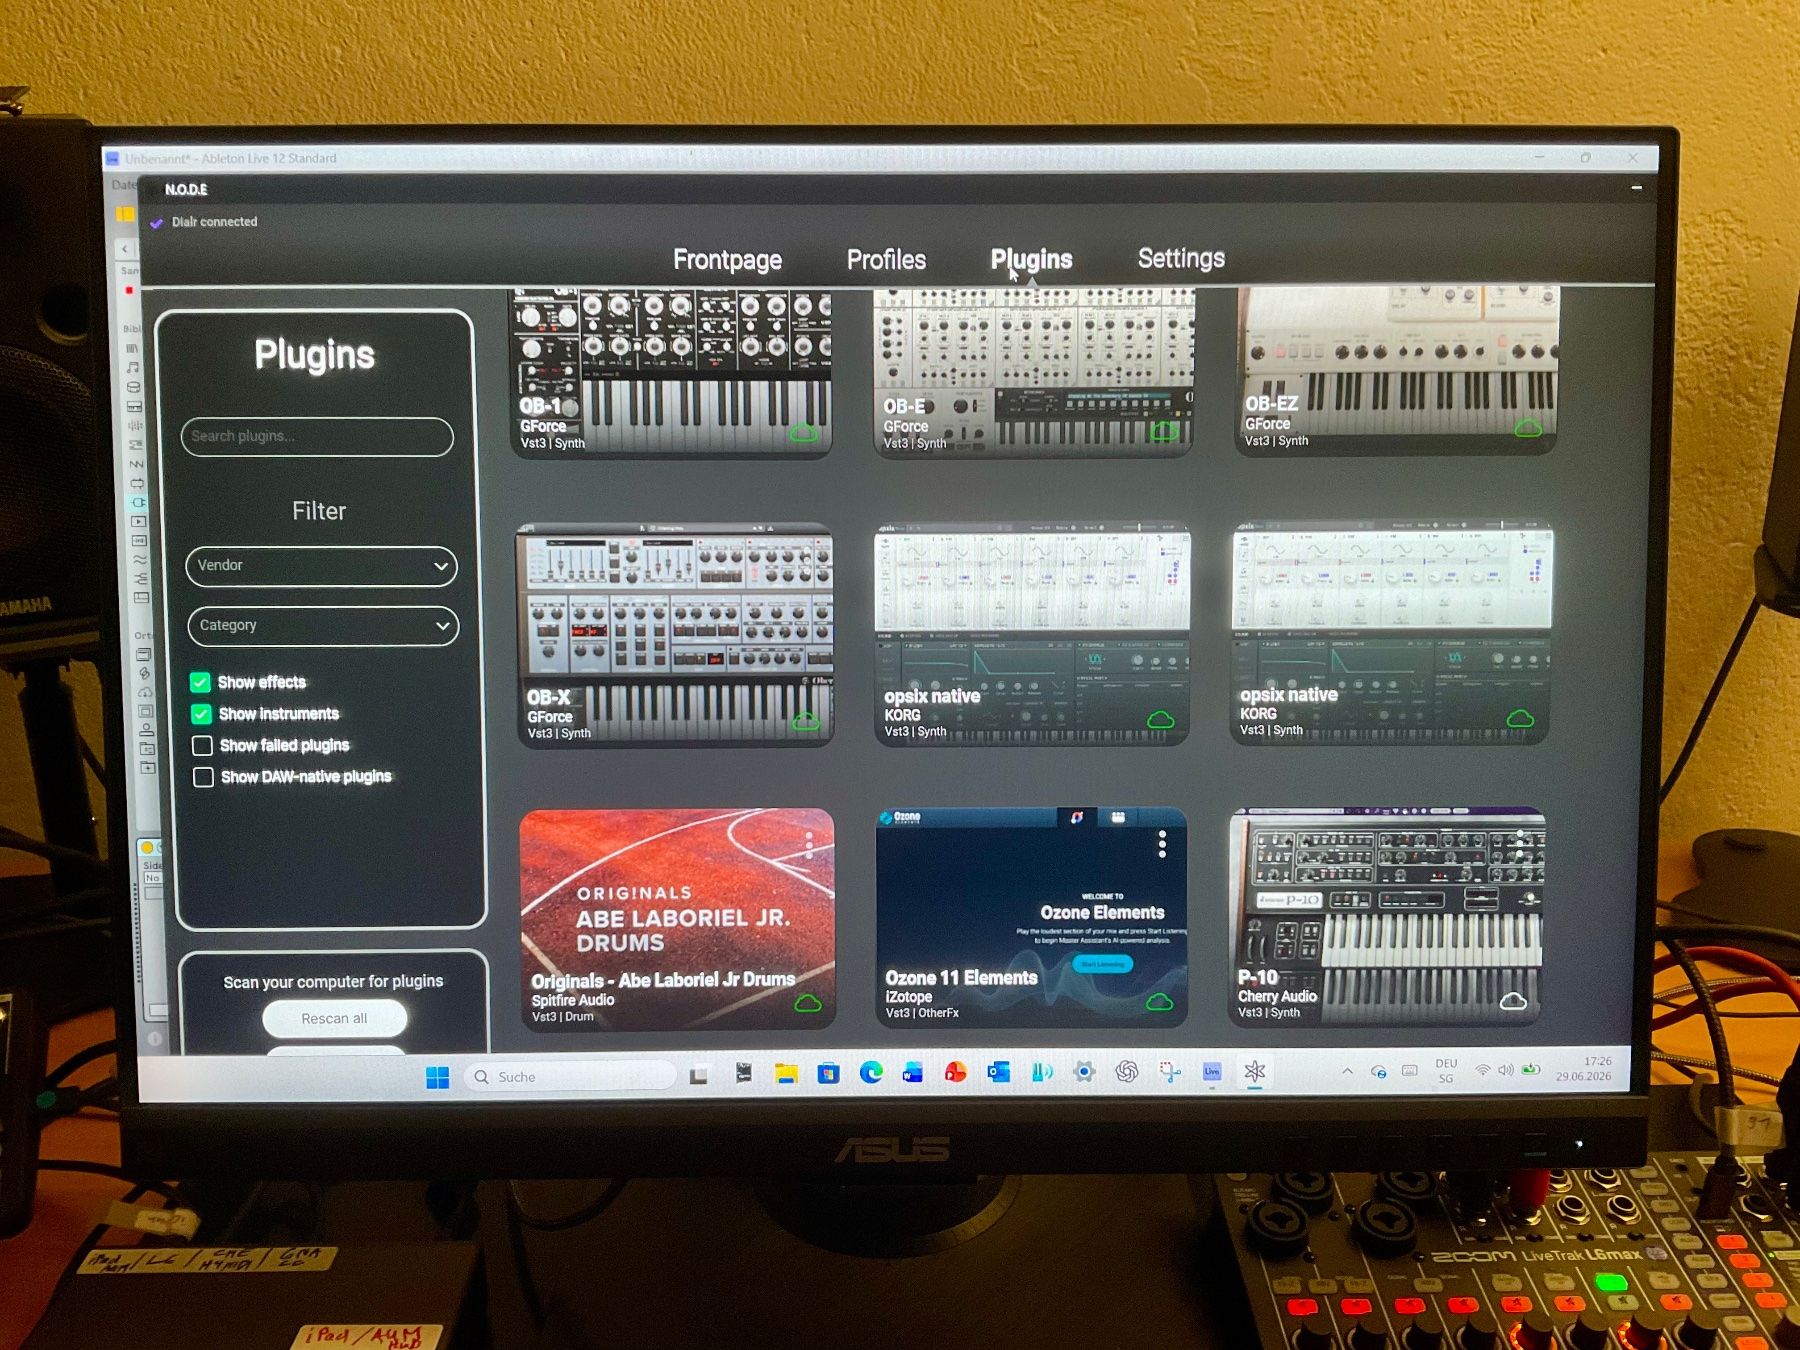The height and width of the screenshot is (1350, 1800).
Task: Open Originals Abe Laboriel Jr Drums card
Action: [677, 918]
